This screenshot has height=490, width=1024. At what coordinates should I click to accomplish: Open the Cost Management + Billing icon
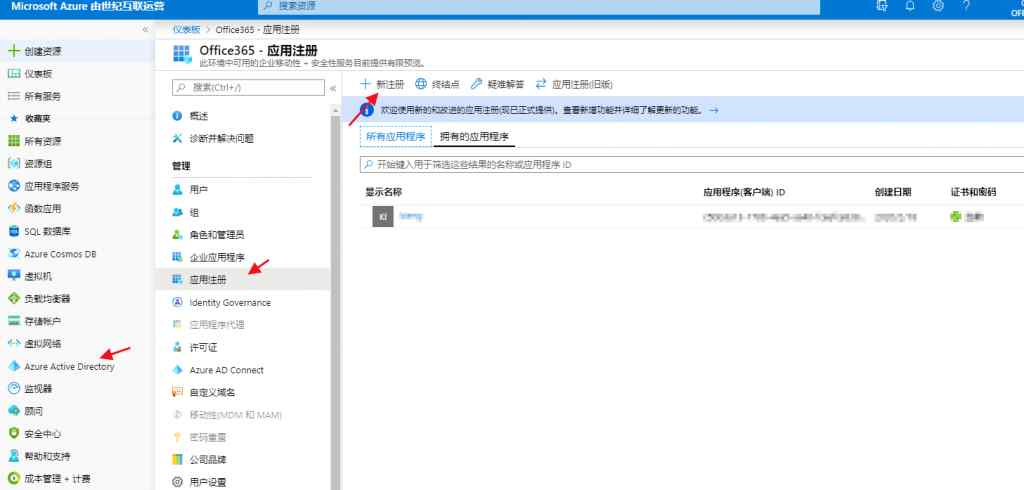[13, 478]
